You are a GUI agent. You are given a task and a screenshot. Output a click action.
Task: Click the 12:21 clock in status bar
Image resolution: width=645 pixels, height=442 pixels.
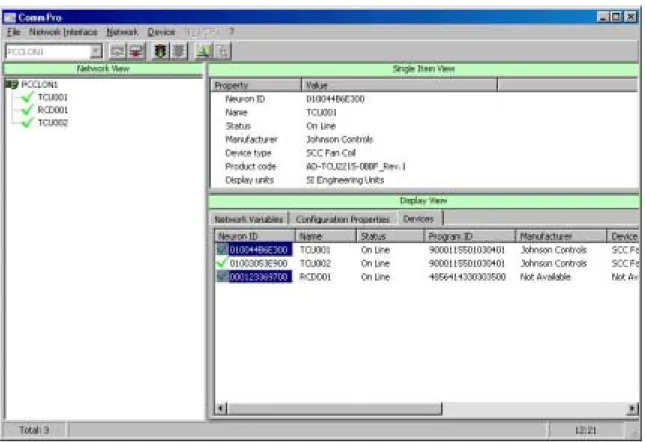click(x=586, y=430)
